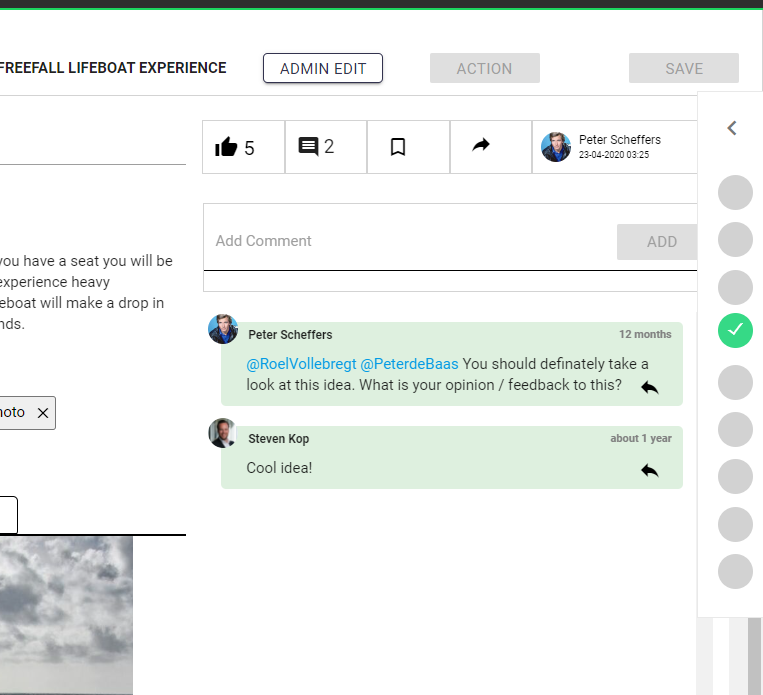This screenshot has height=695, width=763.
Task: Bookmark this idea with the bookmark icon
Action: [x=398, y=147]
